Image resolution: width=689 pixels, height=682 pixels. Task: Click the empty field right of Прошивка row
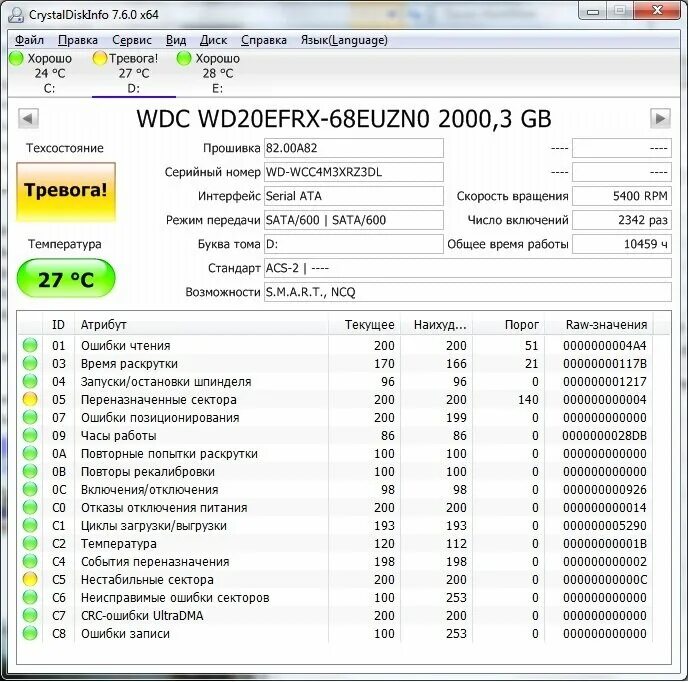coord(622,148)
